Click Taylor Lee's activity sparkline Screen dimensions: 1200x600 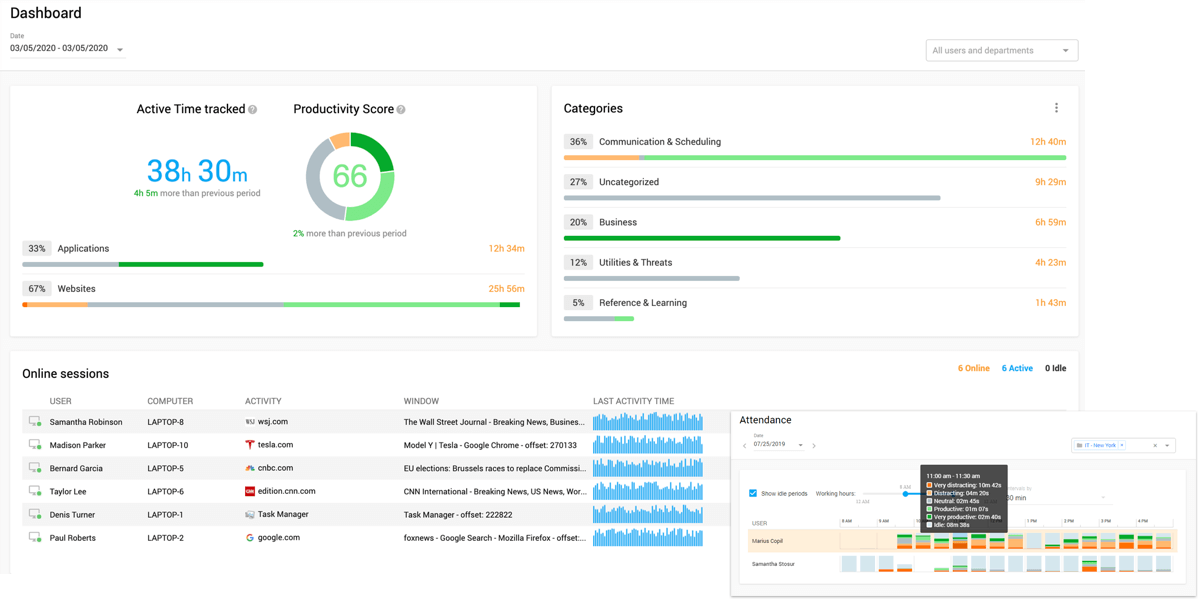(648, 491)
